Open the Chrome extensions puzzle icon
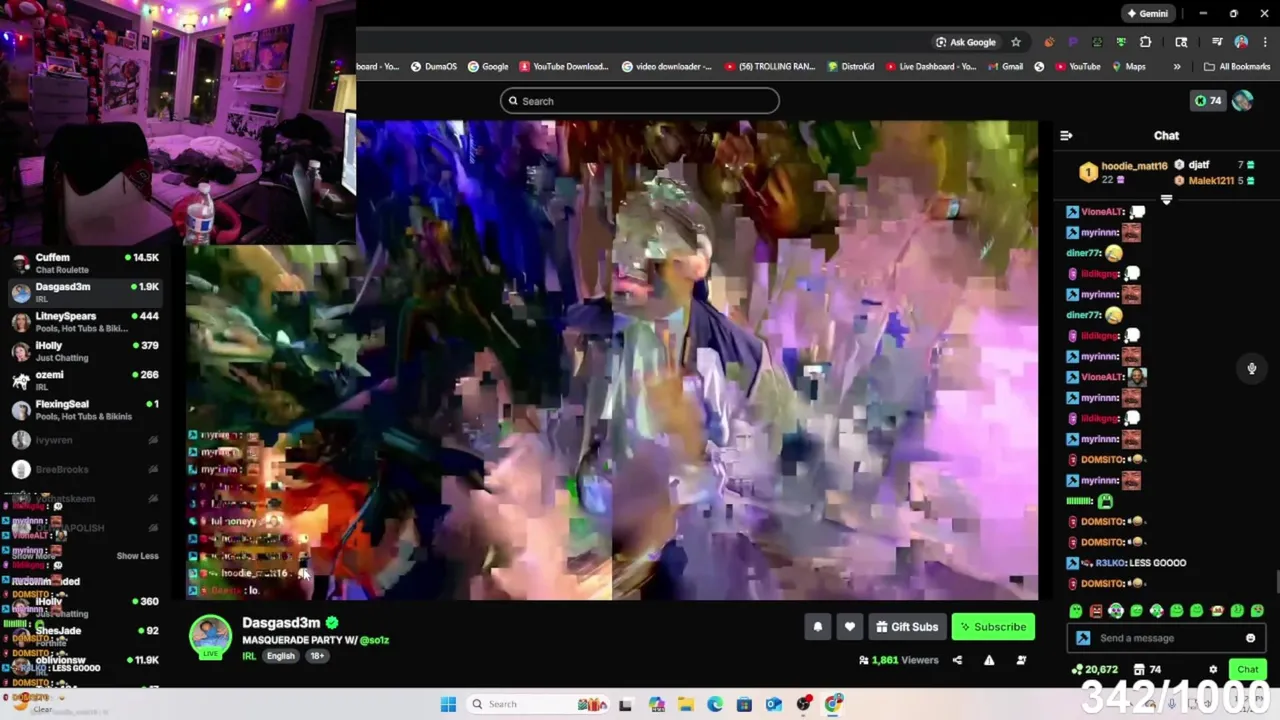The width and height of the screenshot is (1280, 720). click(x=1145, y=42)
